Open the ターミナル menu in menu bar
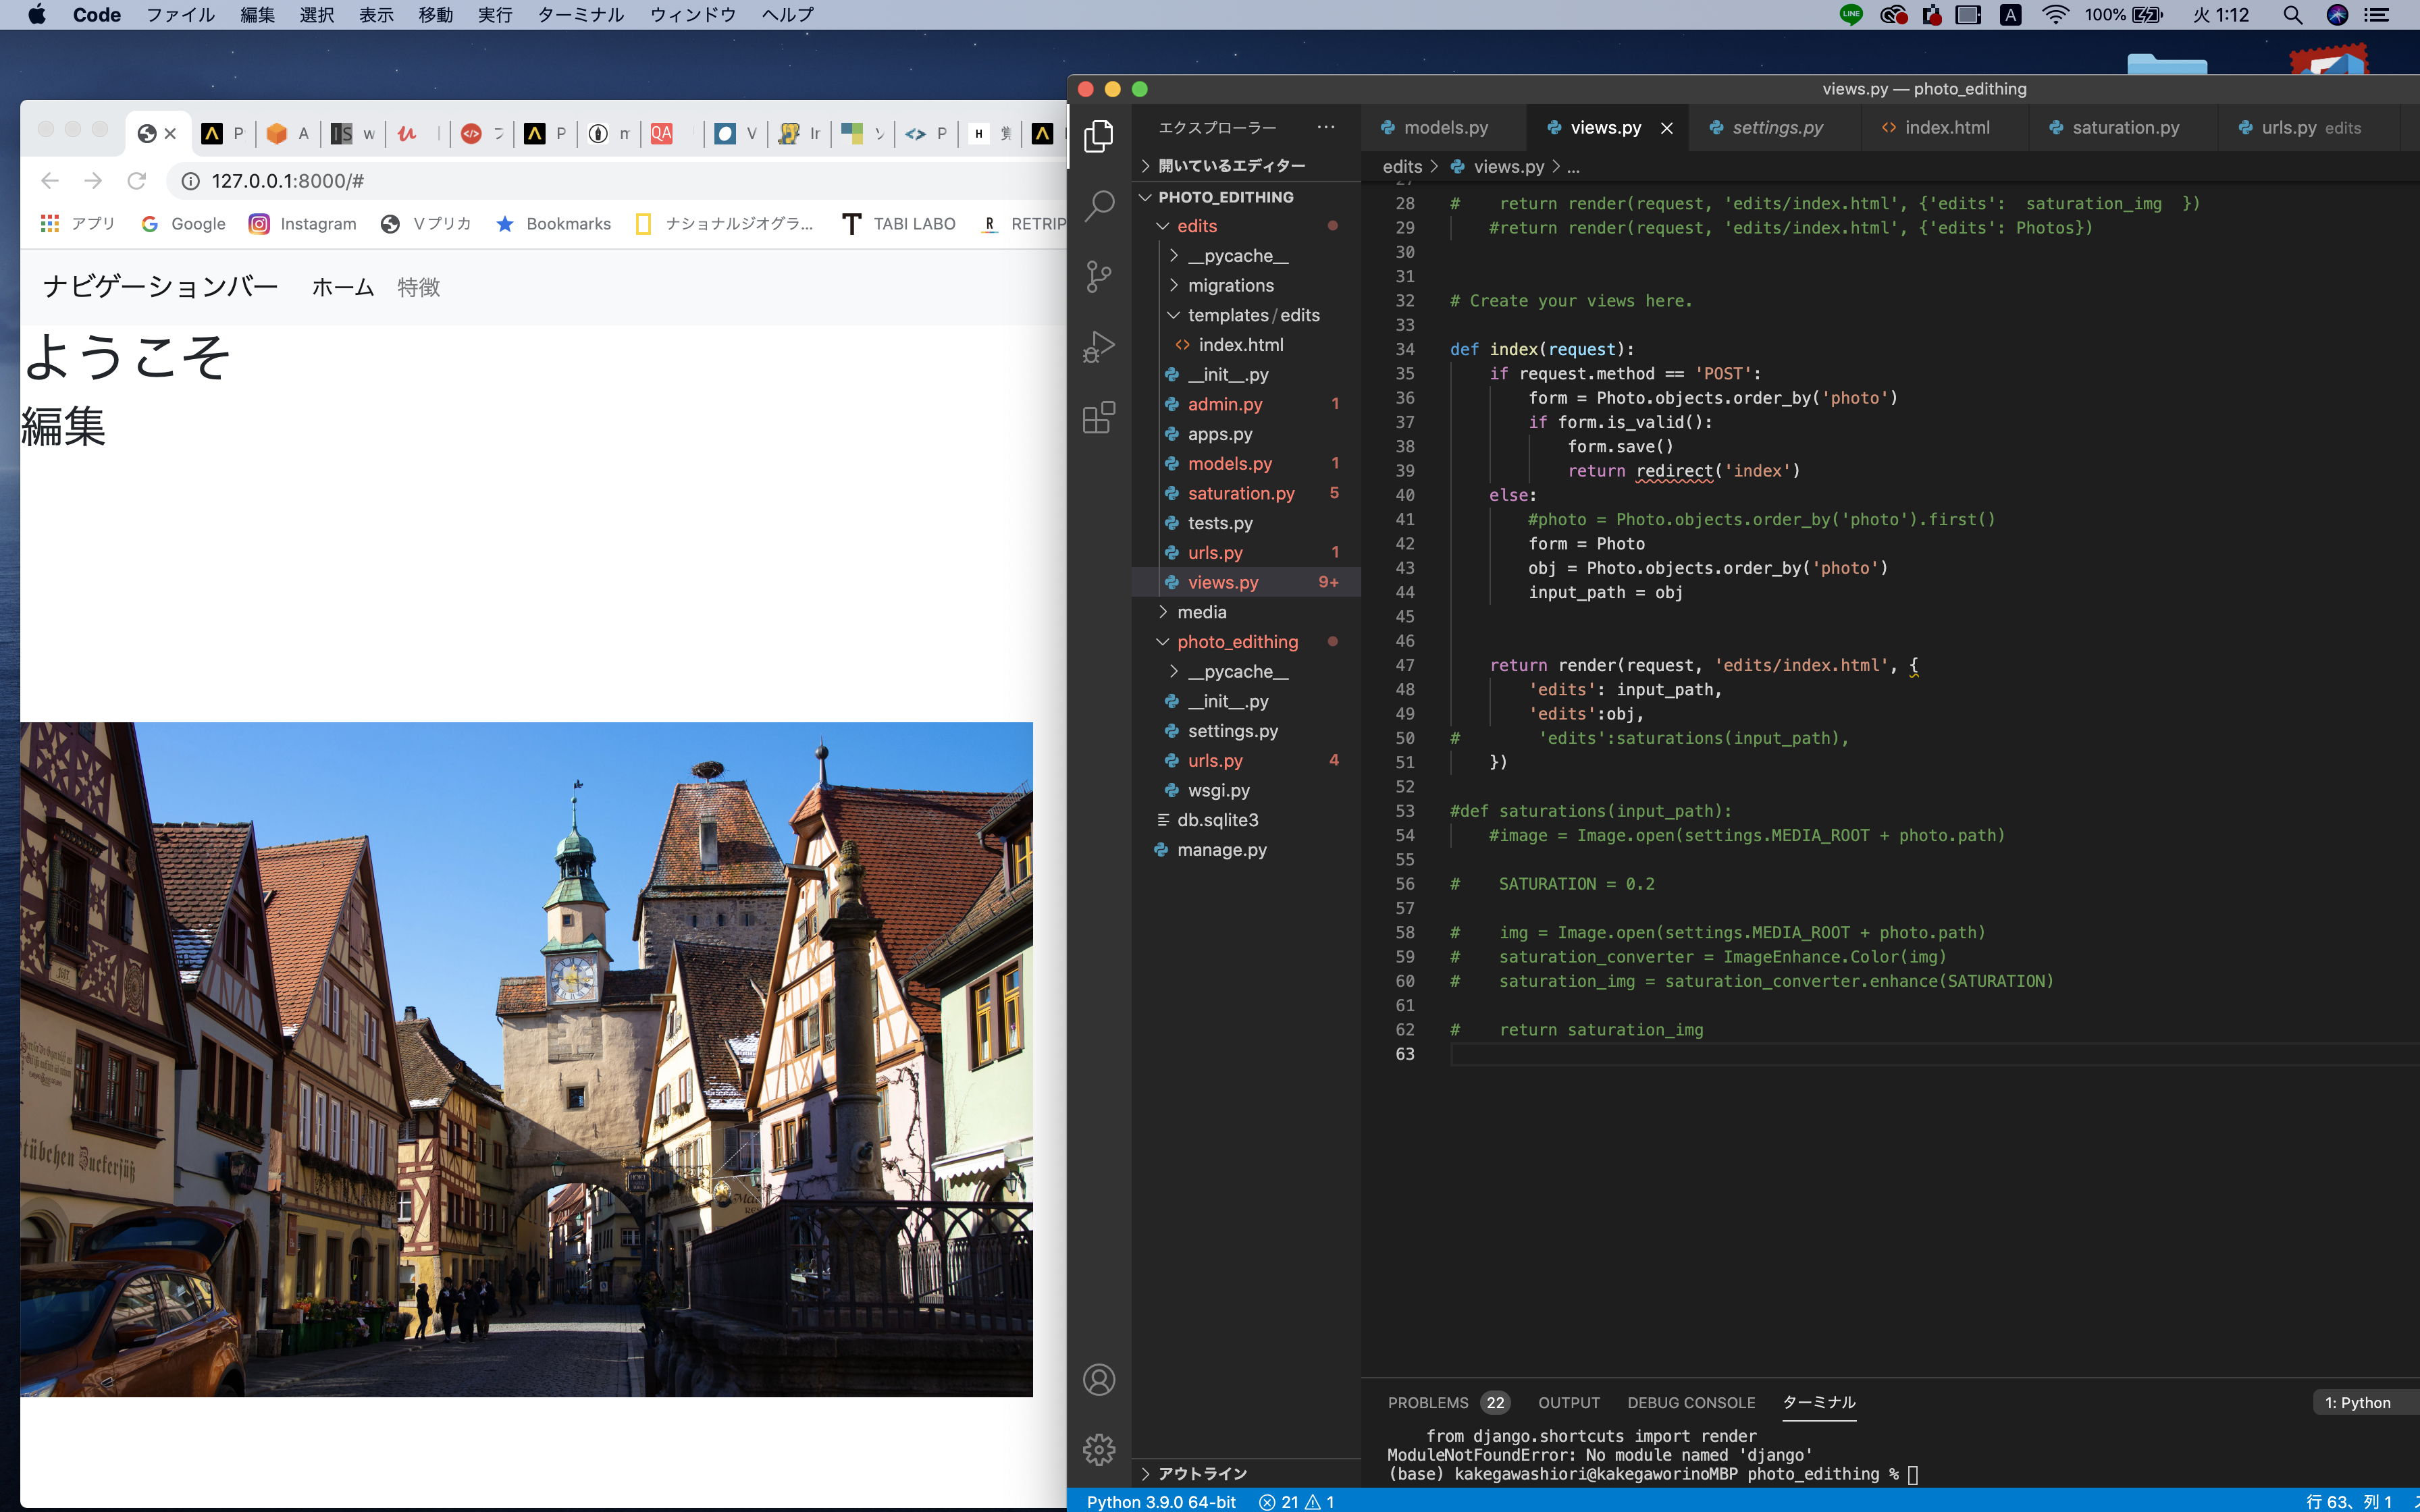The image size is (2420, 1512). 580,15
